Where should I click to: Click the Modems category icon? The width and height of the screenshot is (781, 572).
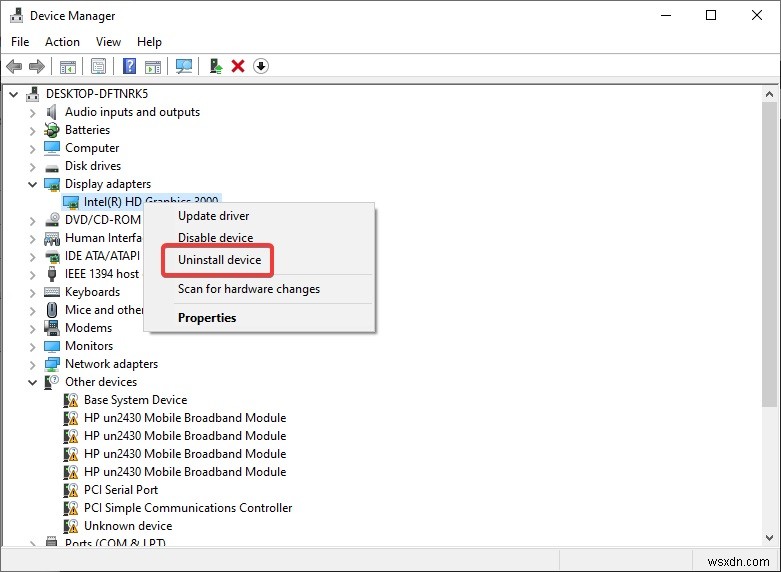(x=52, y=328)
